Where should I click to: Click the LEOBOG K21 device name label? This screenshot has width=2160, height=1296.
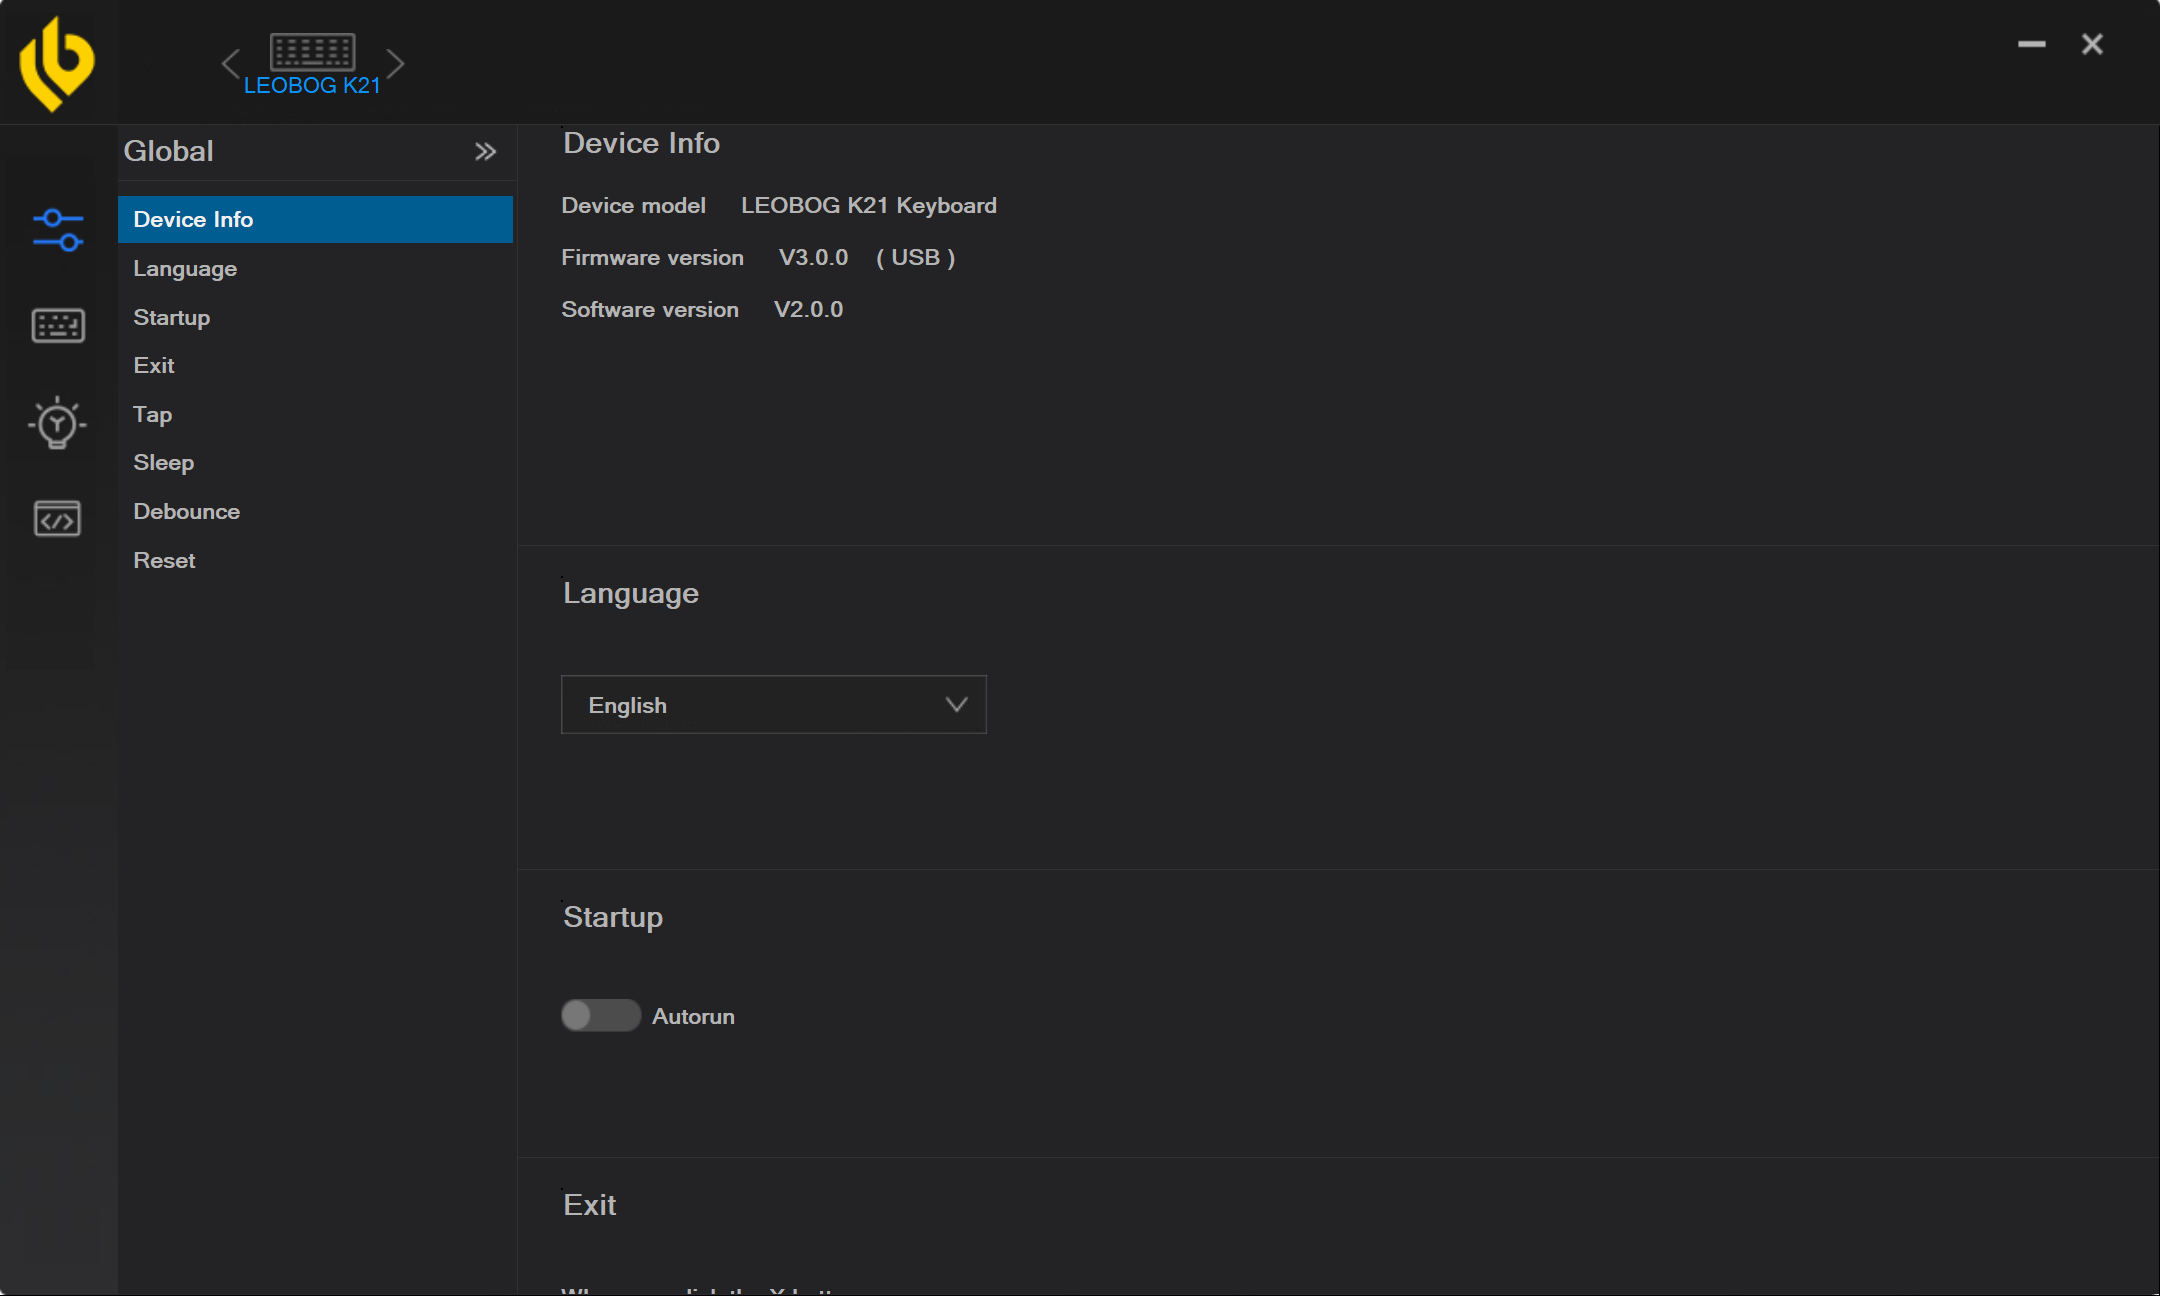click(312, 86)
